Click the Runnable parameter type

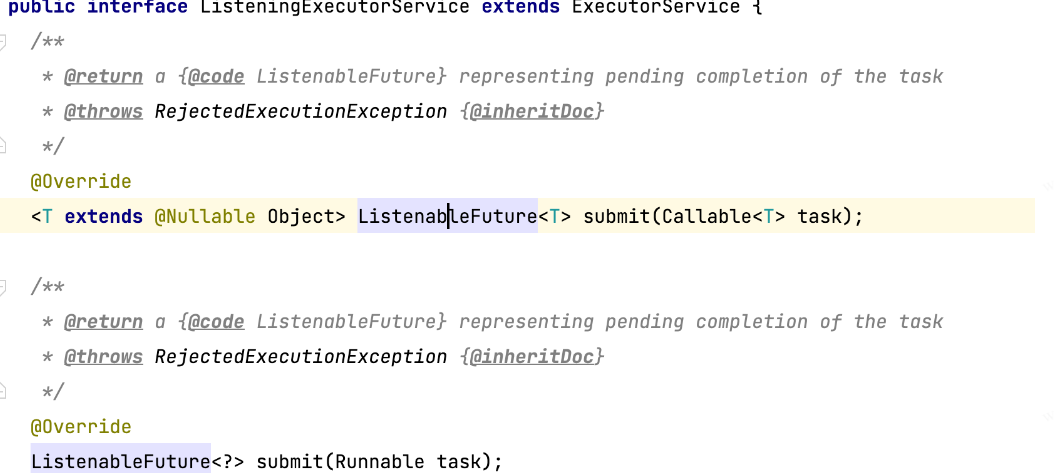(x=380, y=462)
